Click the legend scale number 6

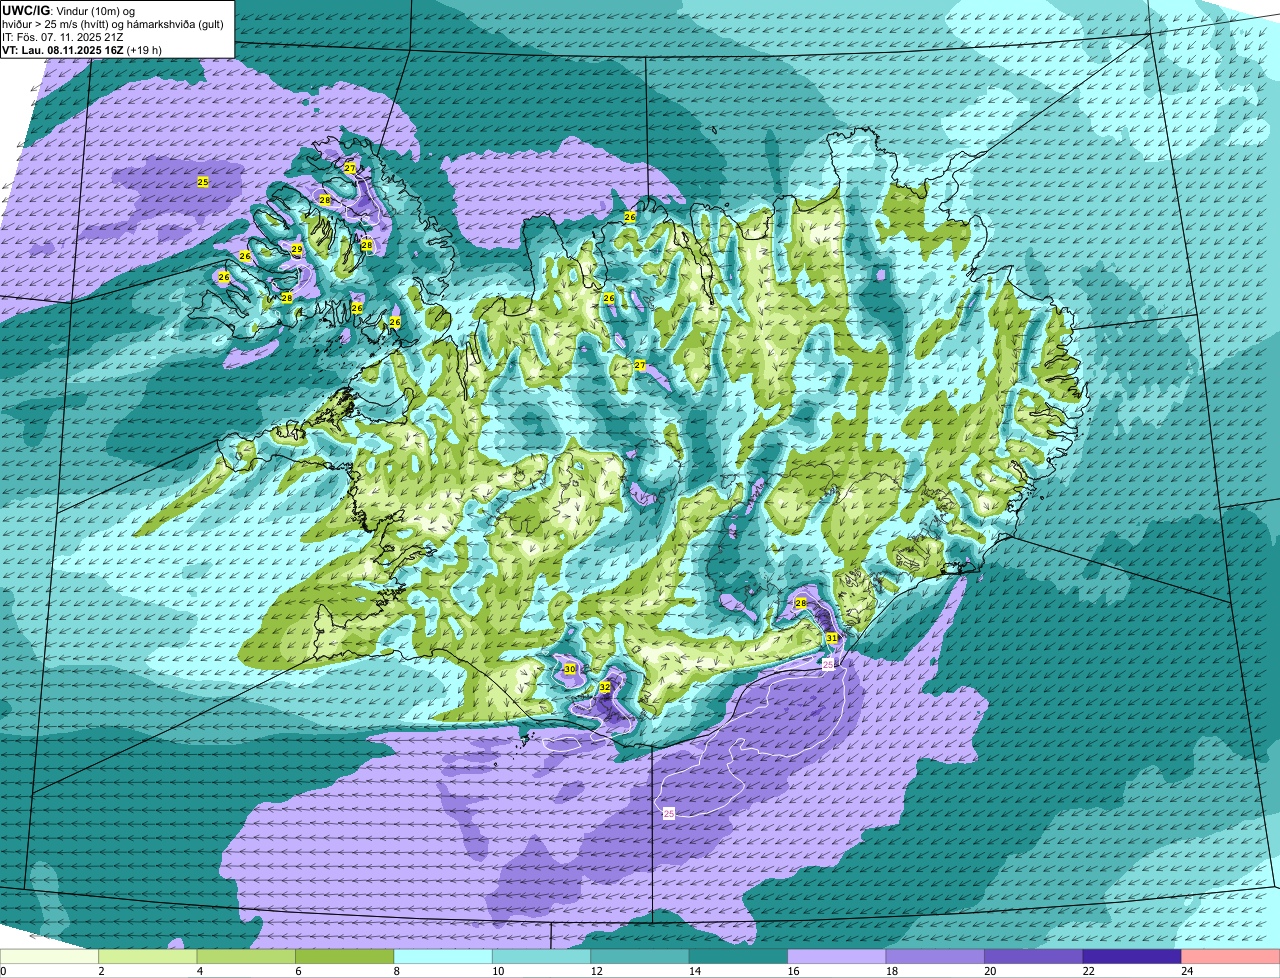point(298,971)
